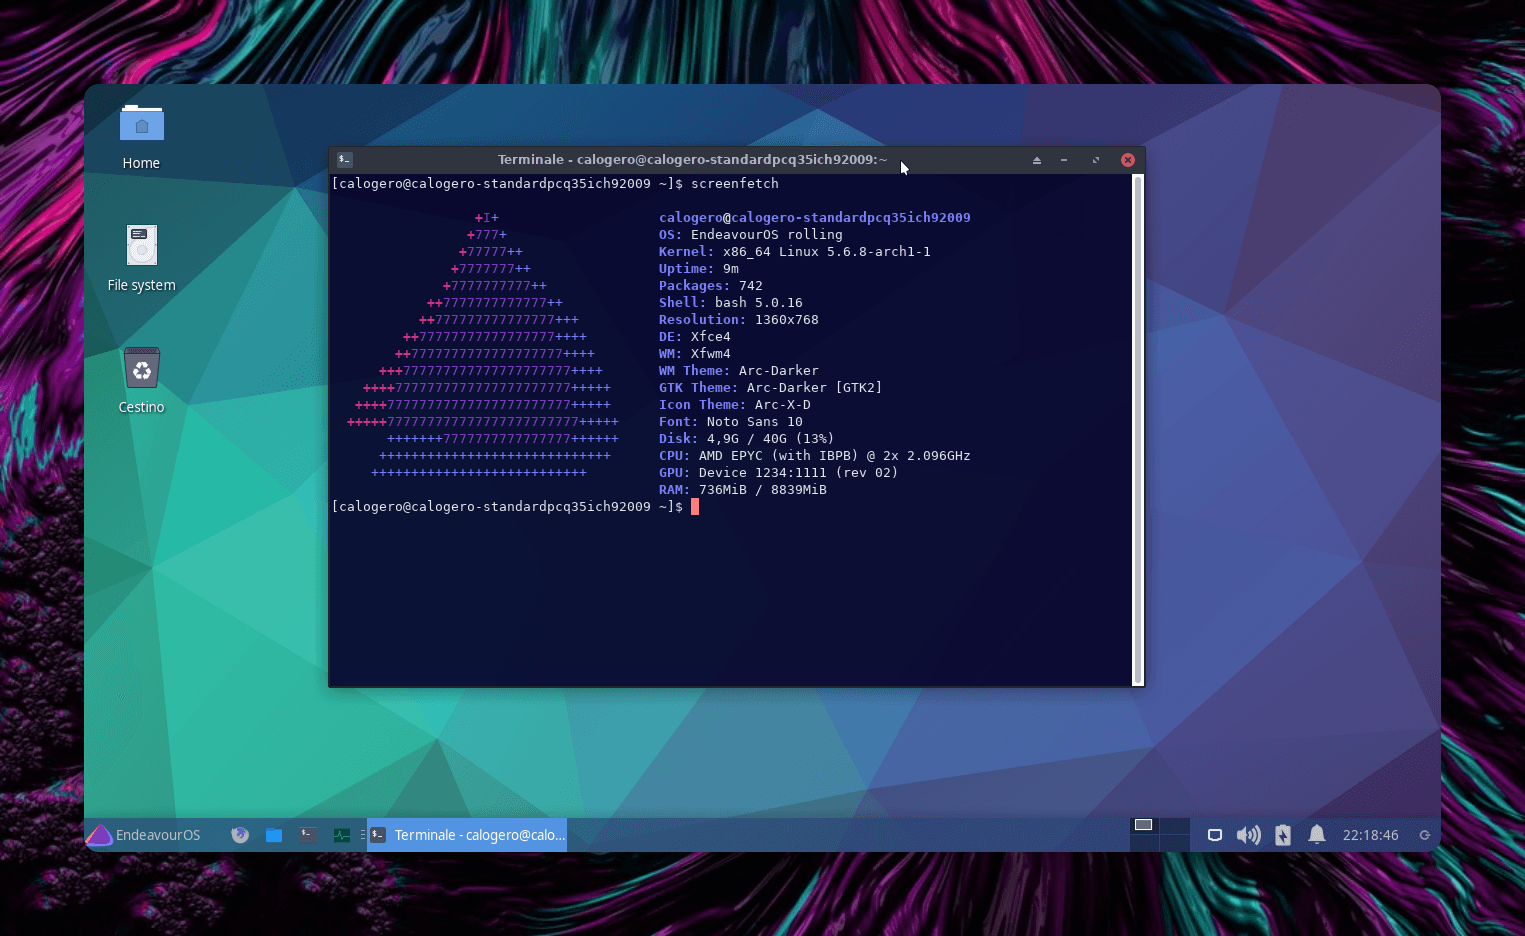Launch Firefox from the taskbar
This screenshot has width=1525, height=936.
point(240,835)
